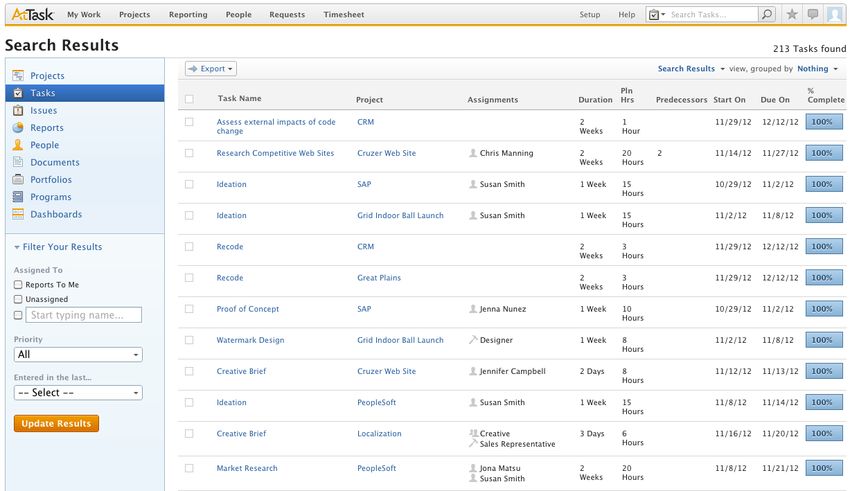Click role icon beside Sales Representative
Screen dimensions: 850x491
473,443
